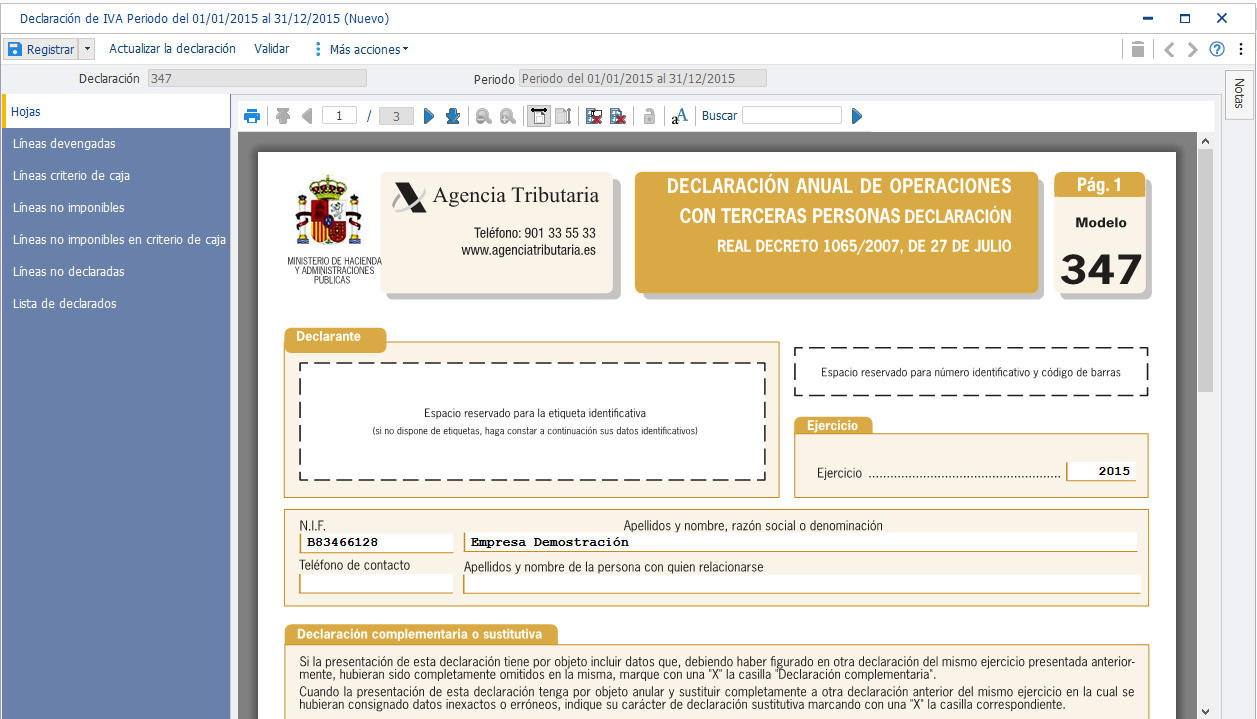Viewport: 1257px width, 719px height.
Task: Click first grid-with-red-X toolbar icon
Action: (594, 116)
